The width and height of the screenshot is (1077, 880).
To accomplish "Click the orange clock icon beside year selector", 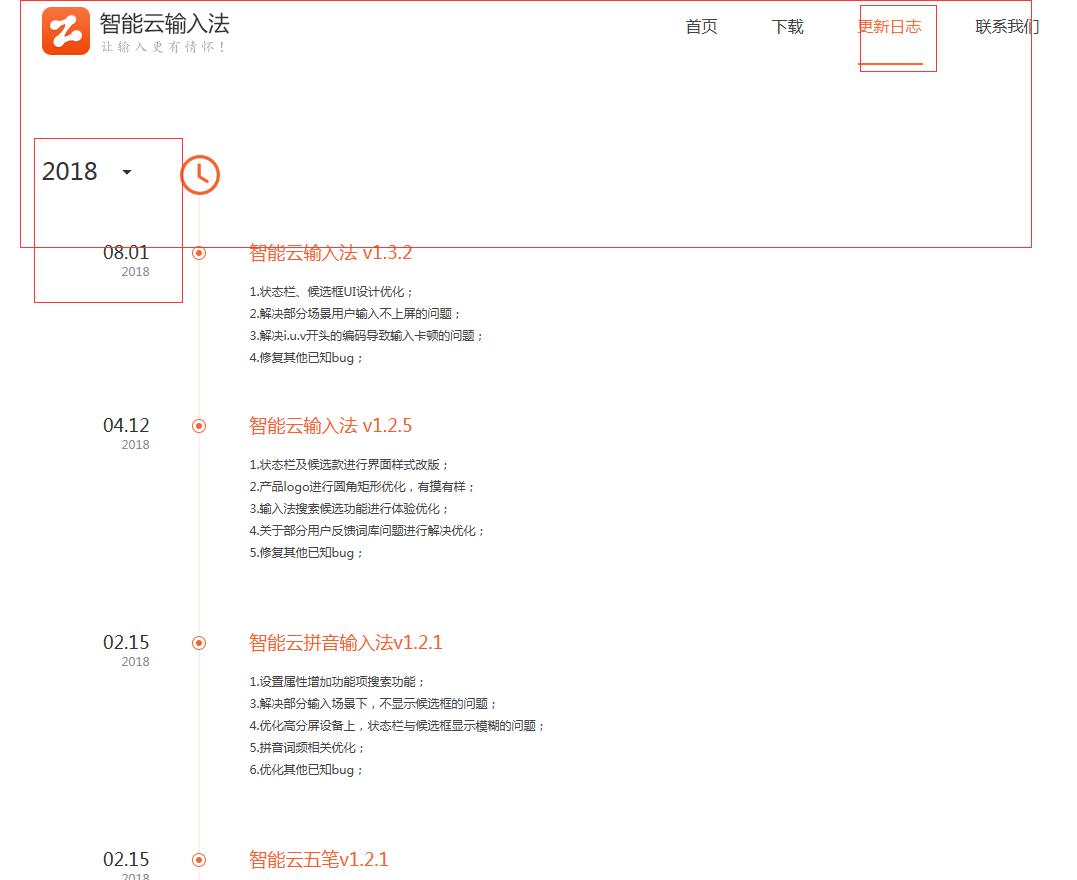I will tap(200, 174).
